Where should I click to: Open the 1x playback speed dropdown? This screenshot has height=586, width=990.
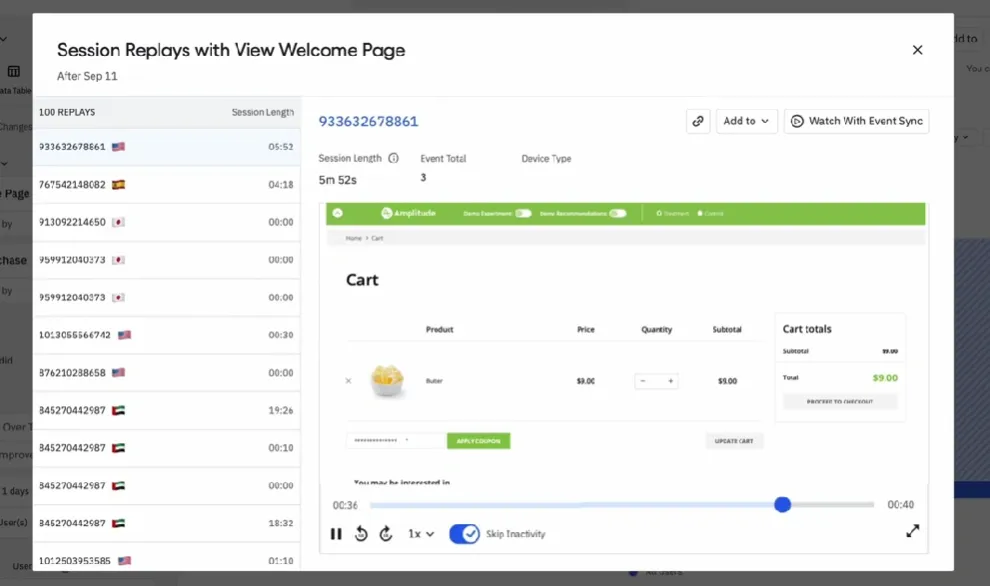(421, 534)
